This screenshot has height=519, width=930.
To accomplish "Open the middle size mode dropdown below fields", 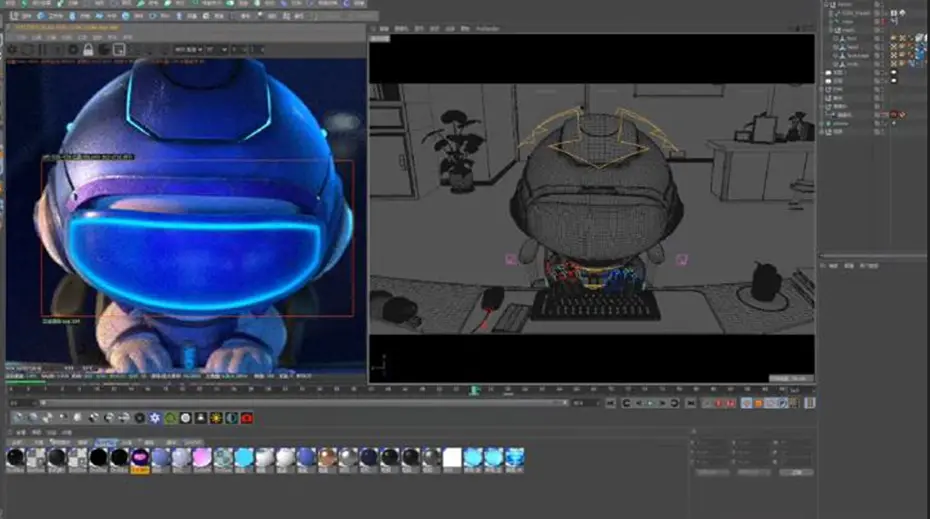I will pyautogui.click(x=753, y=472).
